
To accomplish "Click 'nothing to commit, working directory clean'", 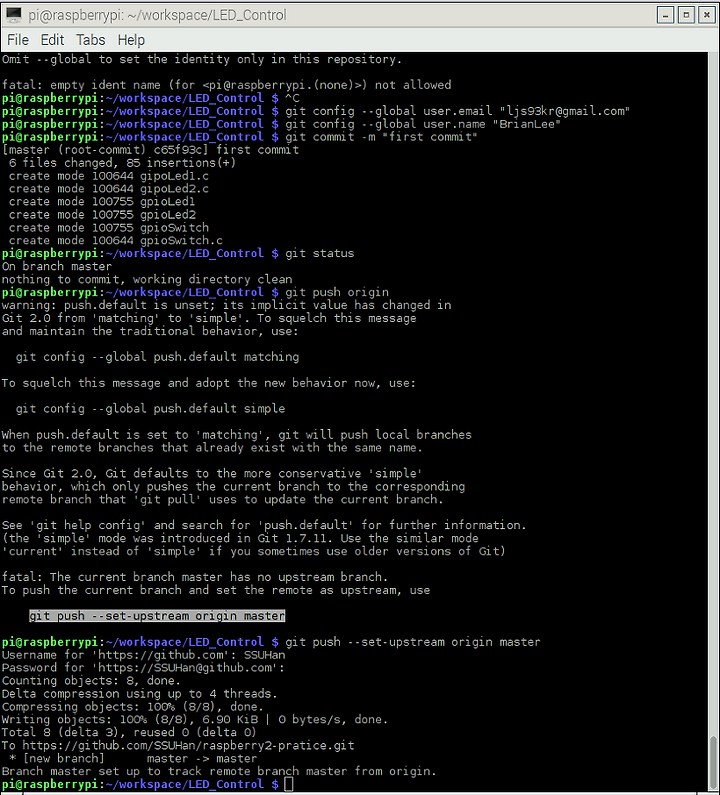I will pos(147,279).
